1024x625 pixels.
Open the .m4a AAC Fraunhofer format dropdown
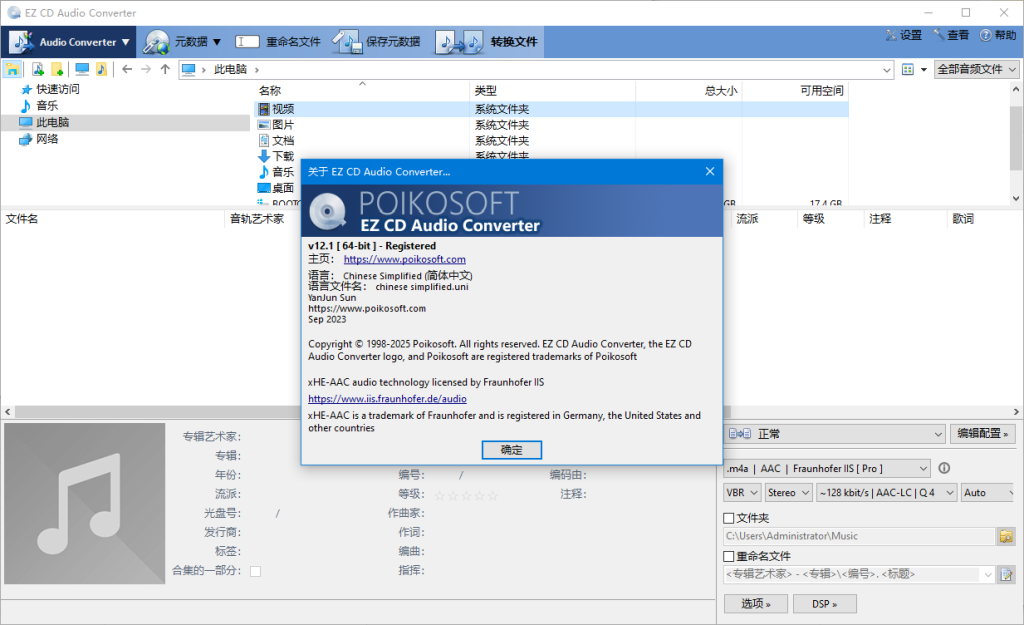tap(827, 468)
